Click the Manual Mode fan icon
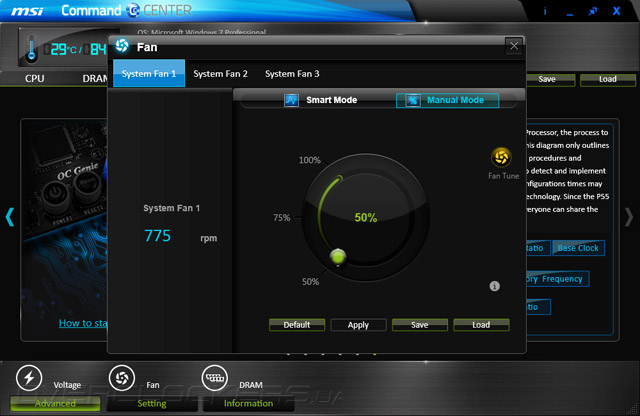640x416 pixels. [413, 100]
